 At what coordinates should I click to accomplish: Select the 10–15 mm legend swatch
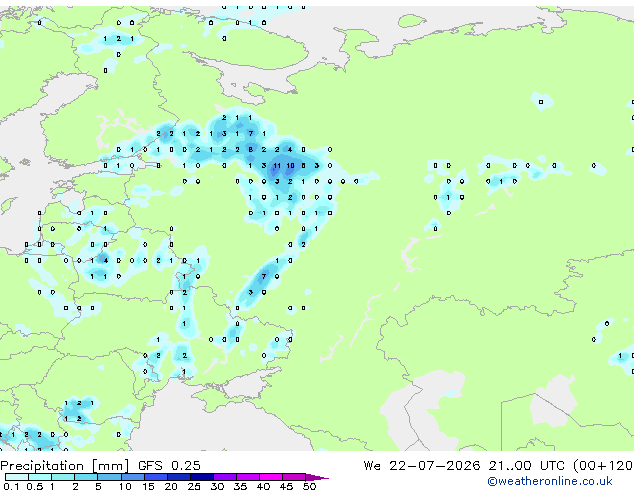click(133, 477)
